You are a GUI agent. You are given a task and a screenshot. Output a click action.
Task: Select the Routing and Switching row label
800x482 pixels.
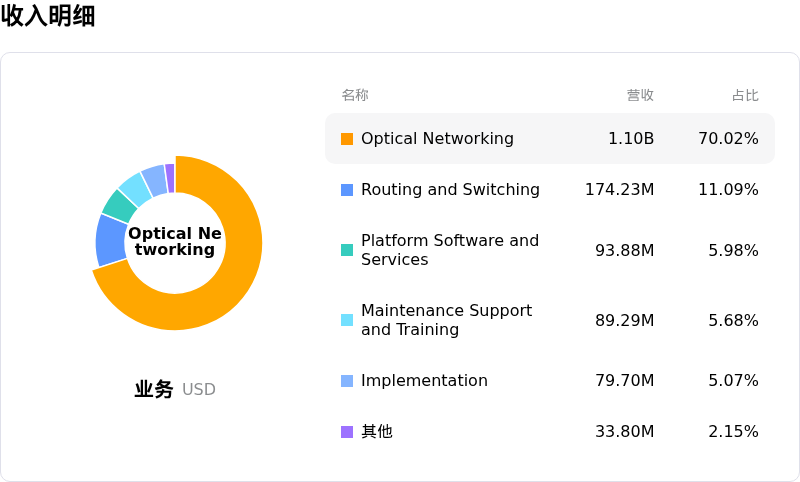tap(450, 189)
